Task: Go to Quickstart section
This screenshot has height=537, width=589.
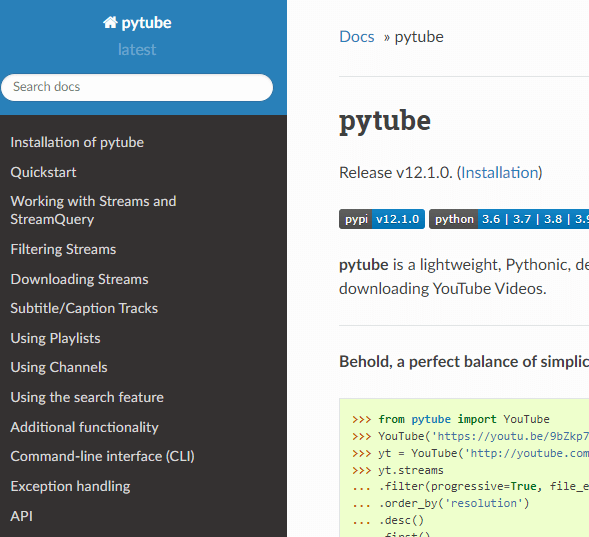Action: (x=43, y=172)
